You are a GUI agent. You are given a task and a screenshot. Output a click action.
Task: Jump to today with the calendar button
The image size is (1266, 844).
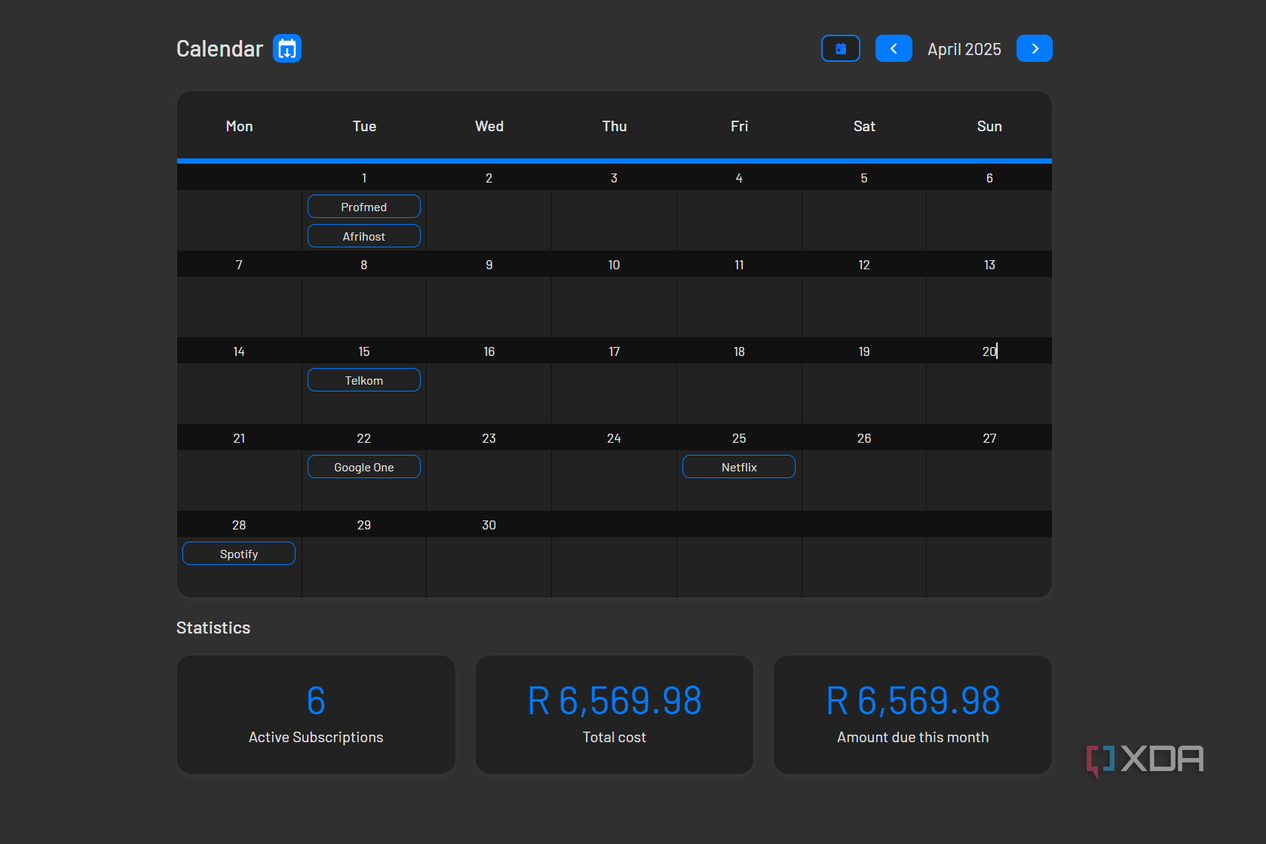coord(841,48)
